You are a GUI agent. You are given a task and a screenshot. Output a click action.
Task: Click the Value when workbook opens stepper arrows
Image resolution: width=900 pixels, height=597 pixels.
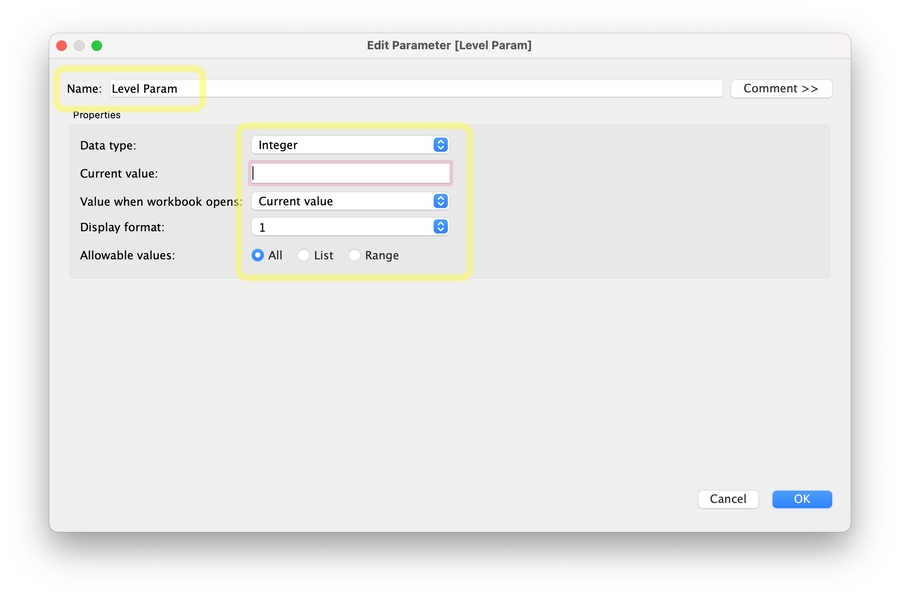point(439,200)
